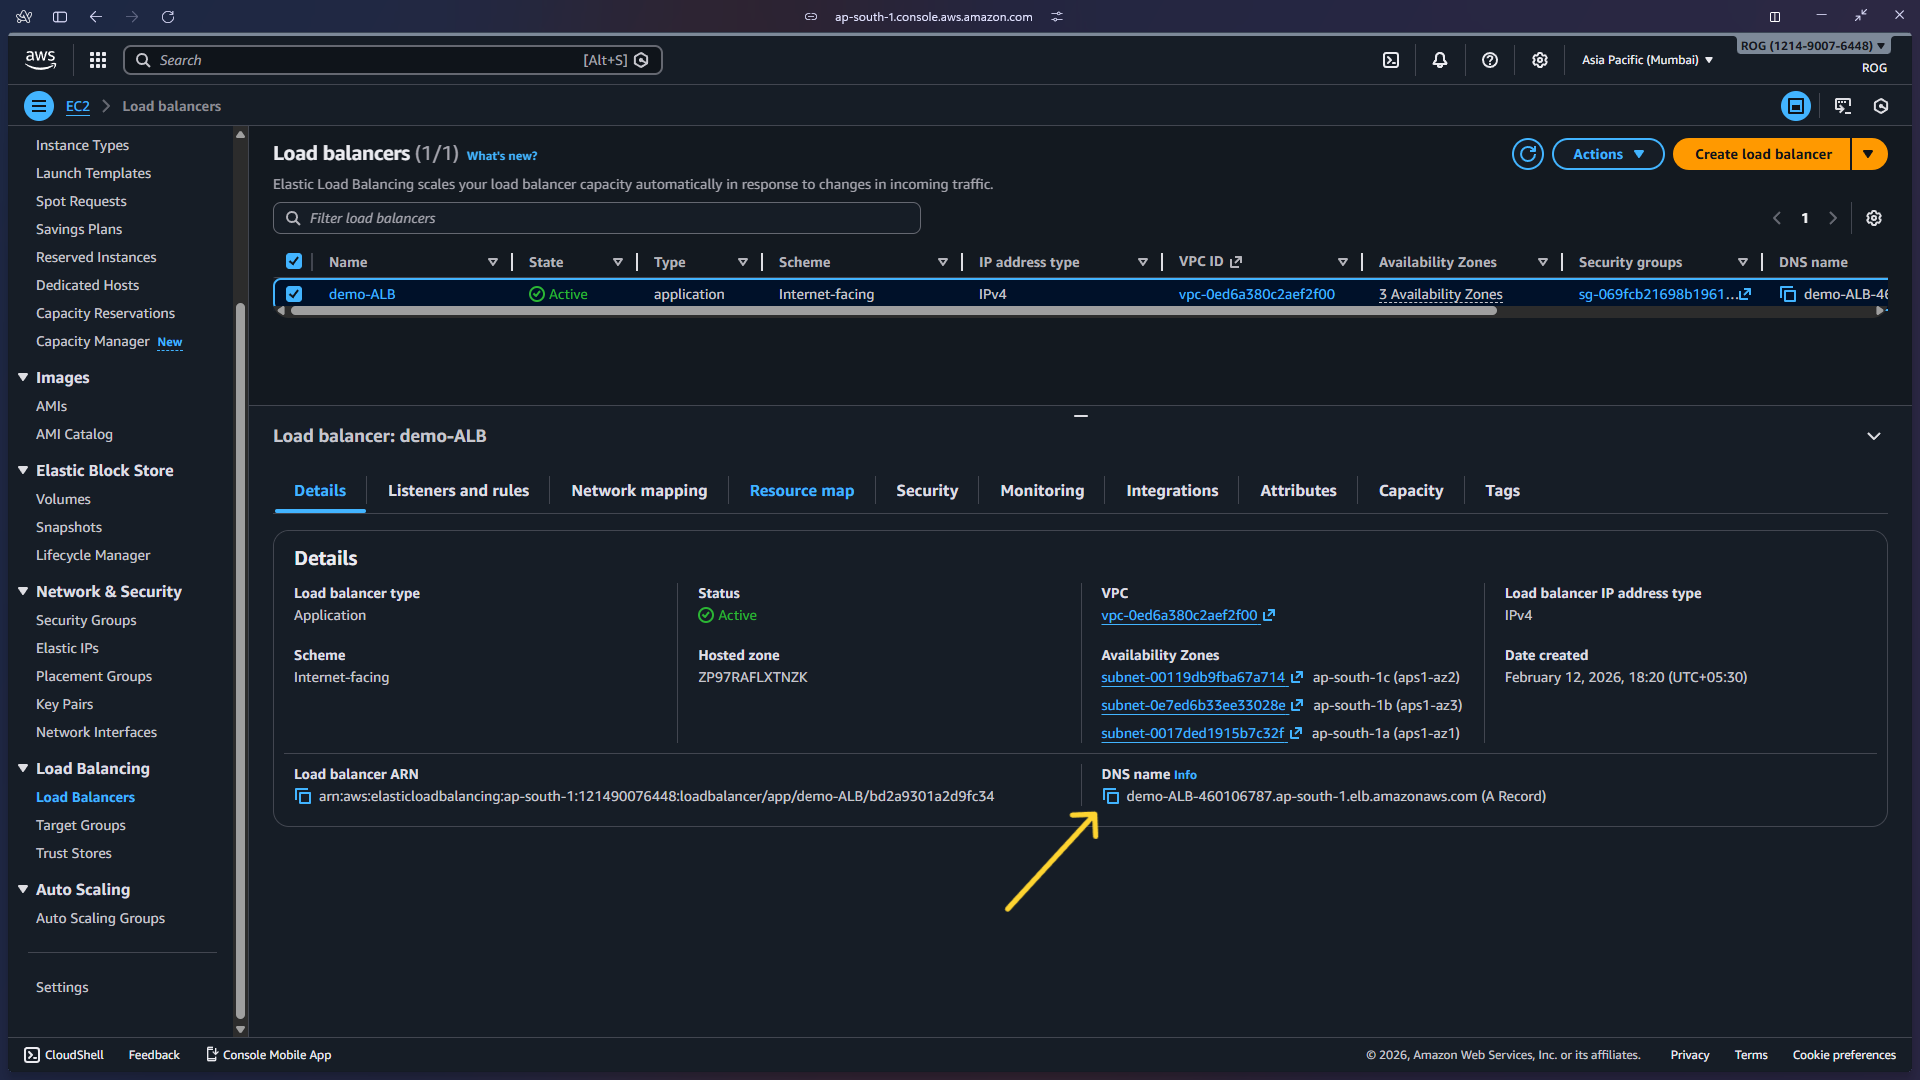The image size is (1920, 1080).
Task: Uncheck the demo-ALB row checkbox
Action: (x=295, y=294)
